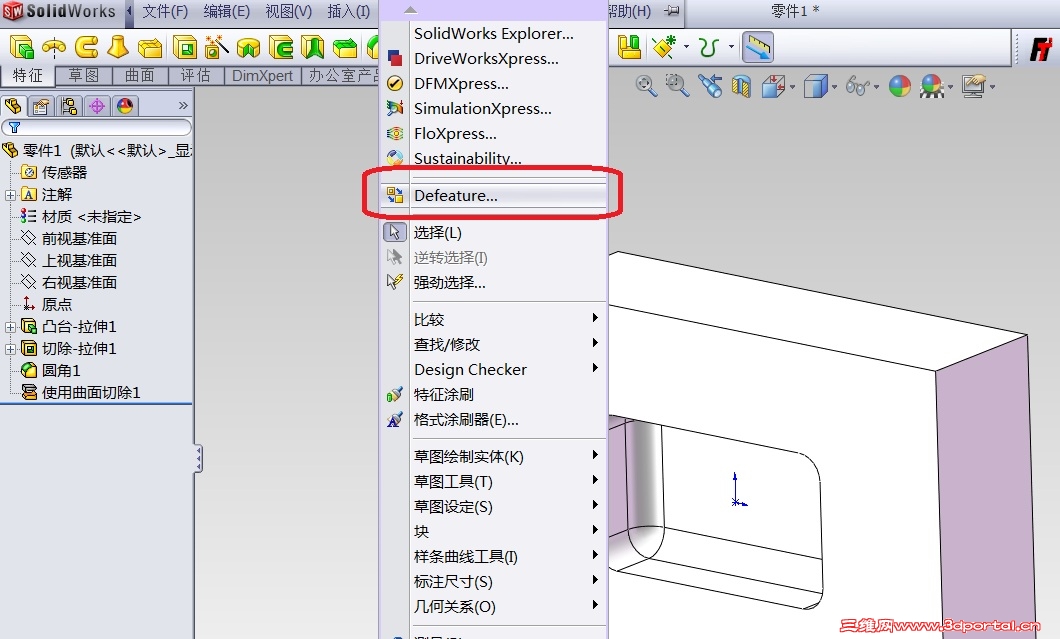Open the View Orientation dropdown arrow

(792, 87)
